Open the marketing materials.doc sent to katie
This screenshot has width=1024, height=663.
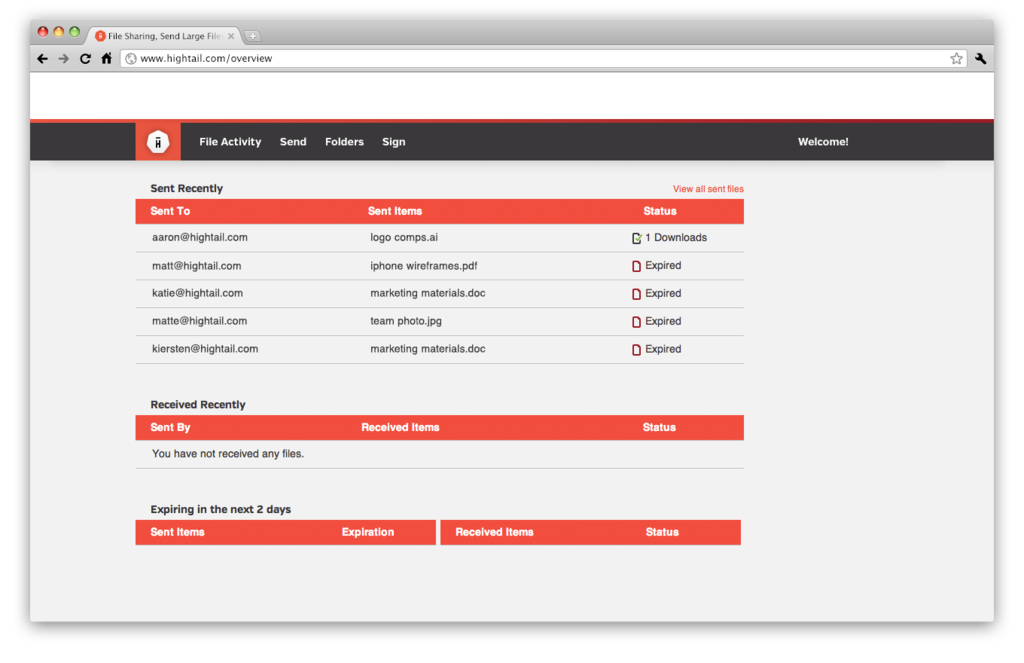pyautogui.click(x=427, y=294)
